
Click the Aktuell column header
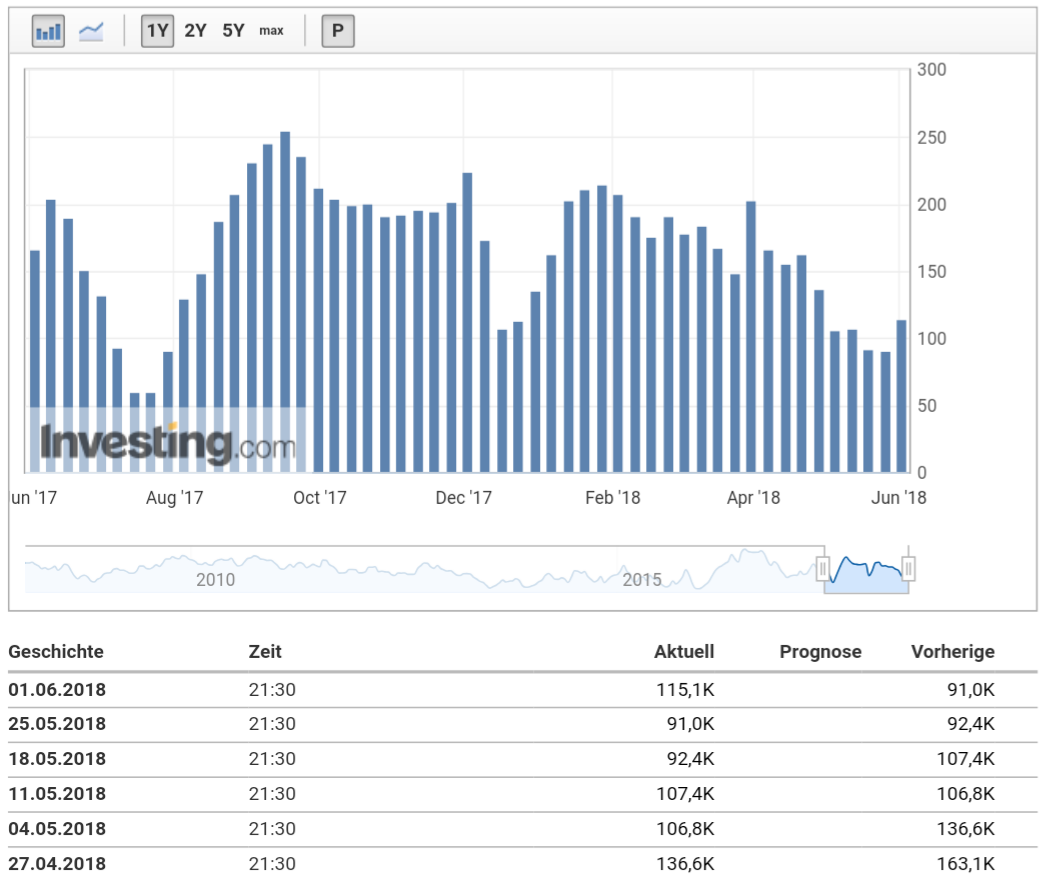tap(684, 652)
